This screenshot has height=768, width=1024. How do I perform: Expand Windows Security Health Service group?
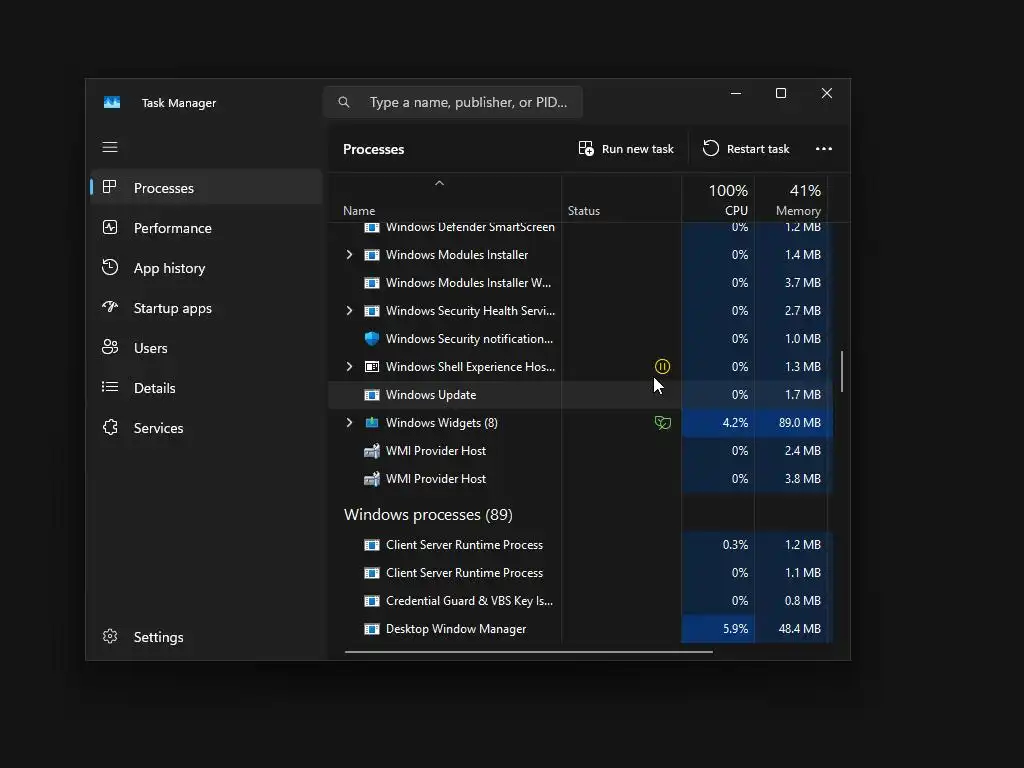click(349, 311)
